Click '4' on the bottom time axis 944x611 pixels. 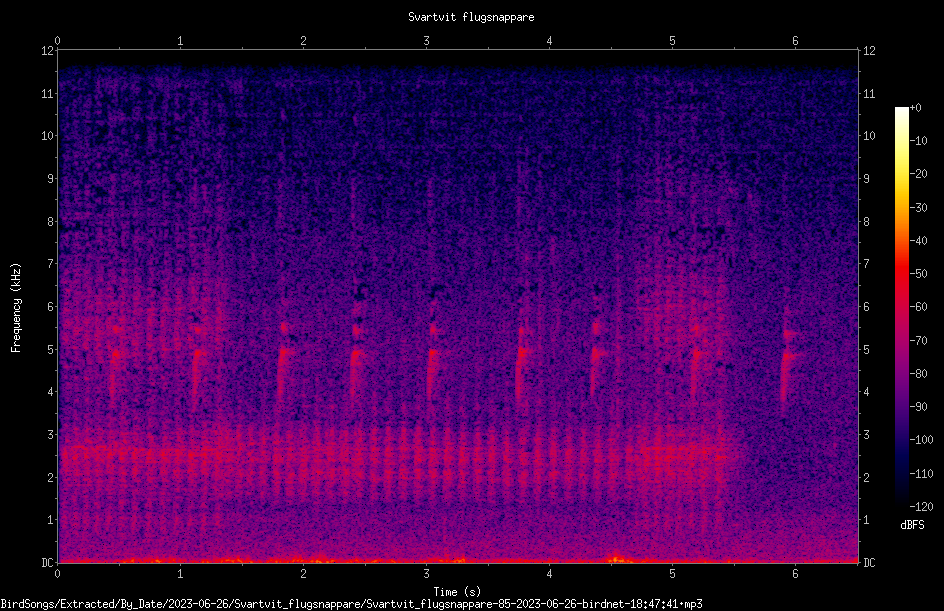pyautogui.click(x=549, y=574)
